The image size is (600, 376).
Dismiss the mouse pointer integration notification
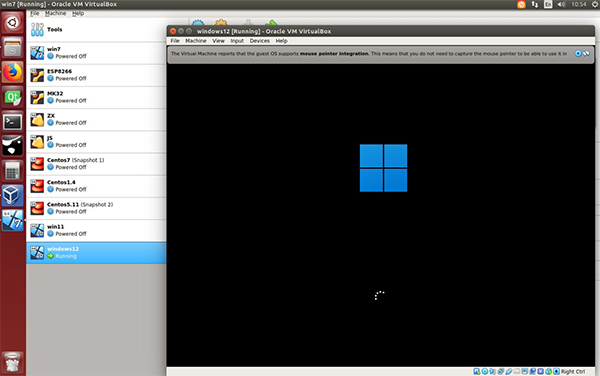tap(578, 54)
